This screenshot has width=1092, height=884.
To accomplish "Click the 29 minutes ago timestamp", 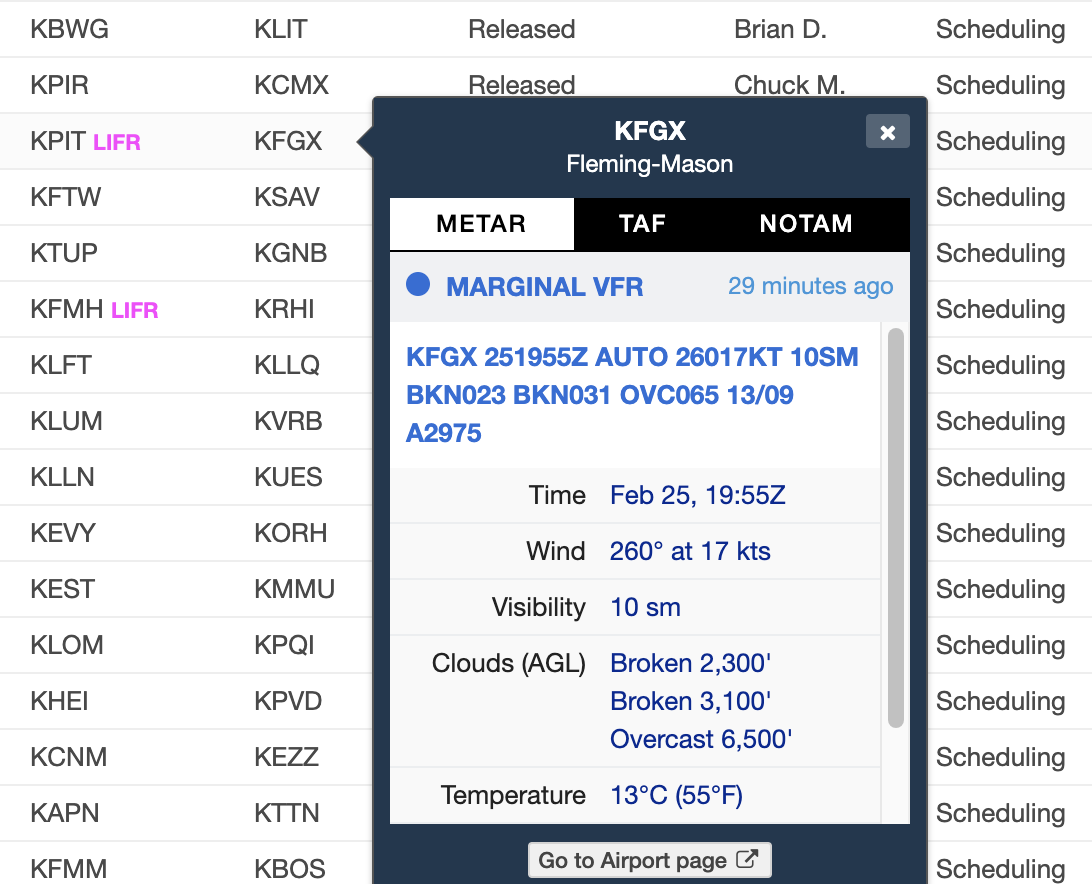I will click(x=810, y=286).
